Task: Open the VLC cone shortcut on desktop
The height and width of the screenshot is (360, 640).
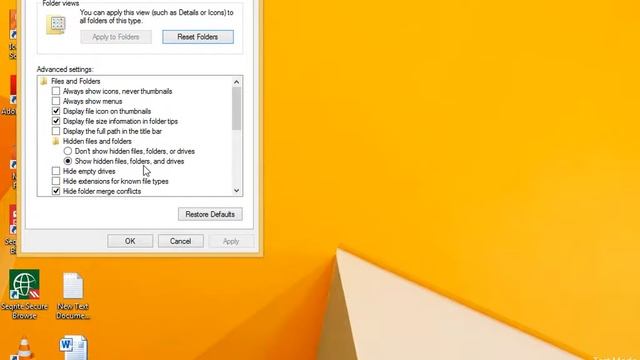Action: tap(24, 349)
